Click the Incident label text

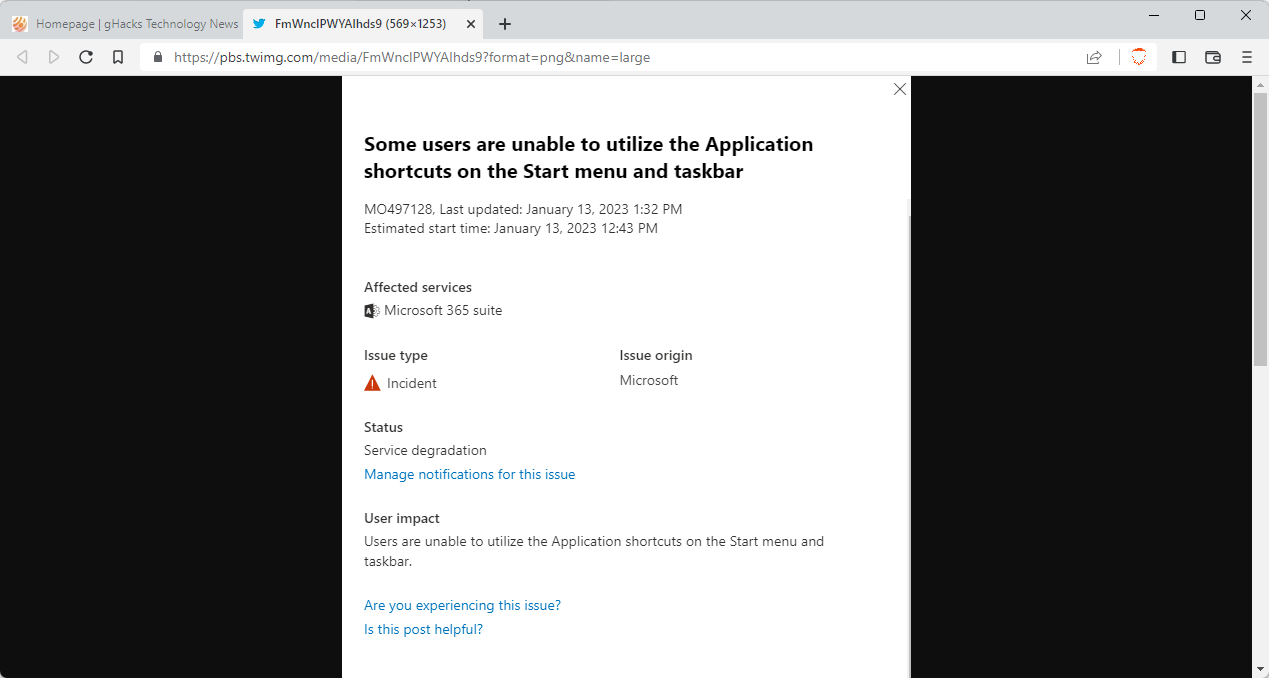pyautogui.click(x=412, y=383)
